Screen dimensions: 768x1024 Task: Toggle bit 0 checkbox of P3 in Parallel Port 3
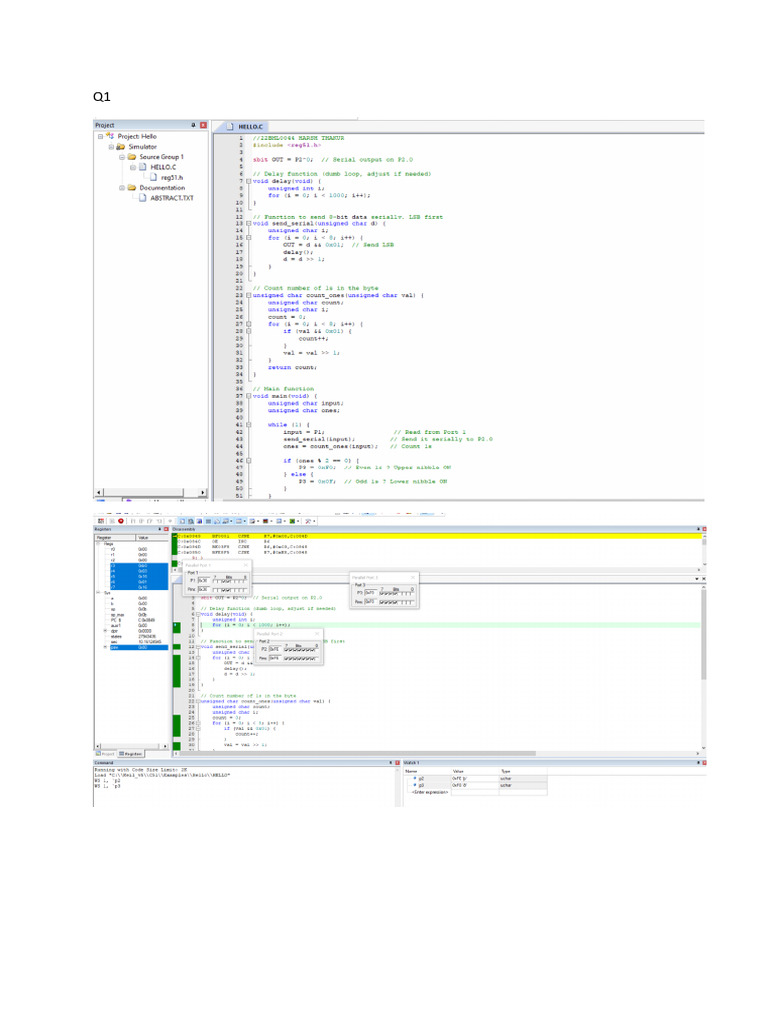tap(411, 594)
